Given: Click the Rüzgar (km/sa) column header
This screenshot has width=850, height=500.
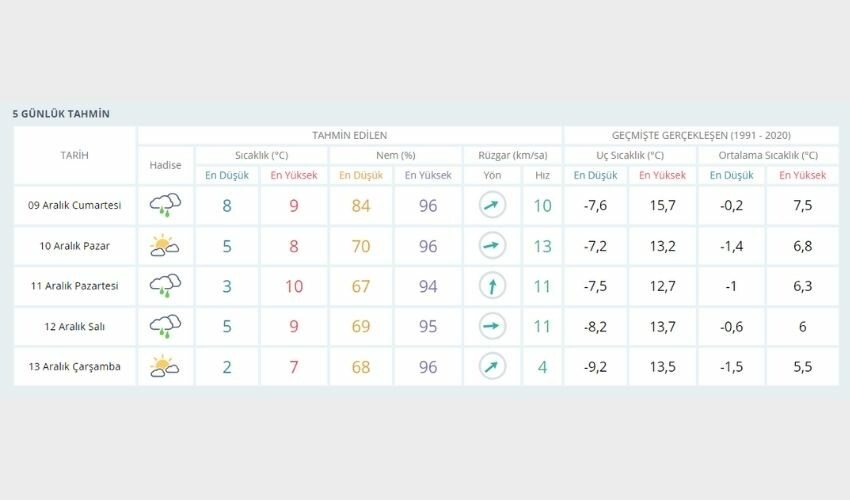Looking at the screenshot, I should click(513, 155).
